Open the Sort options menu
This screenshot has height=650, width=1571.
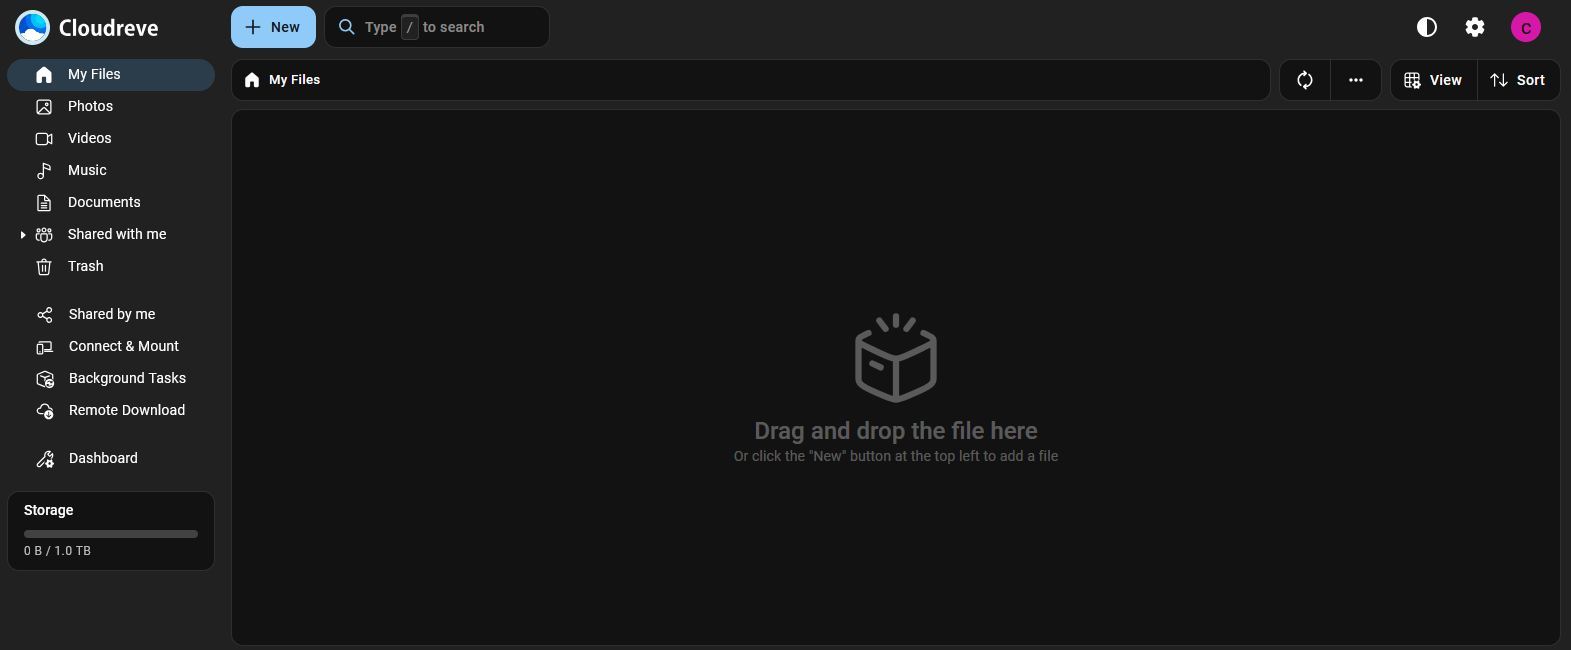click(x=1518, y=80)
